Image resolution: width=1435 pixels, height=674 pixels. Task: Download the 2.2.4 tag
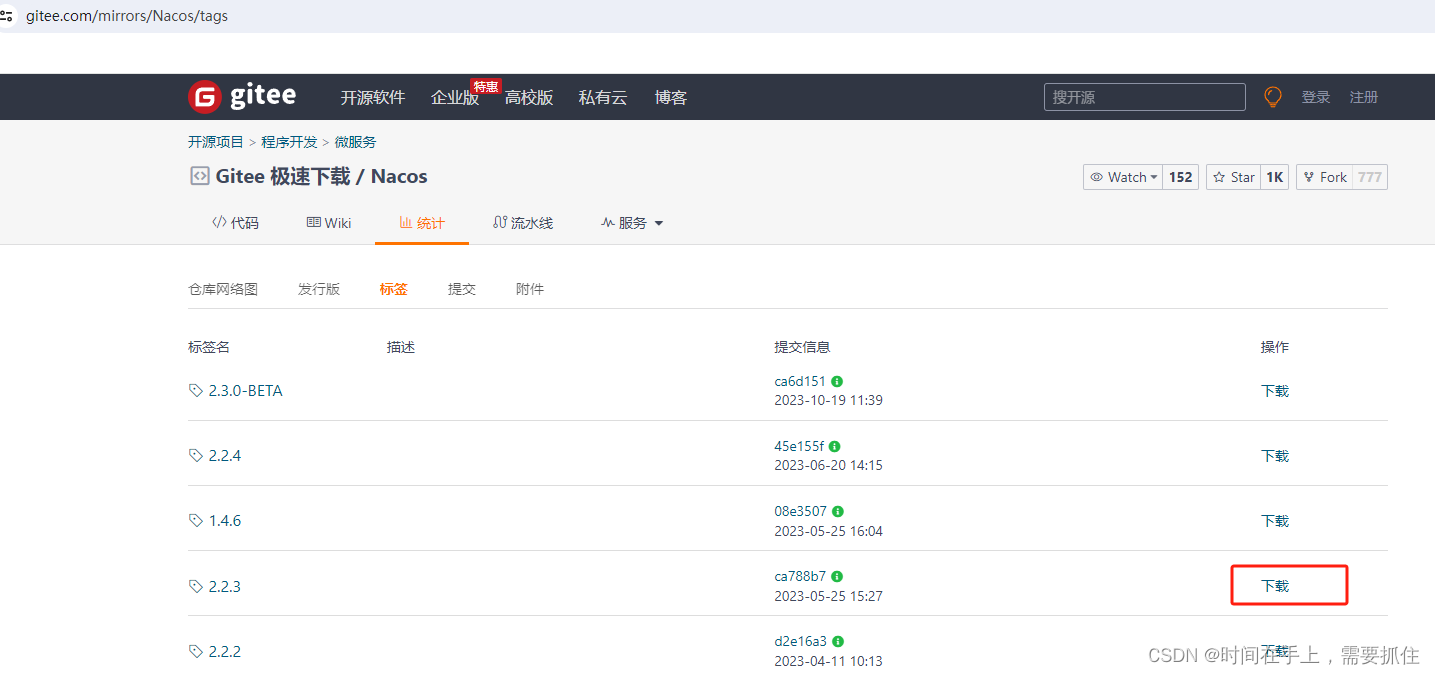(x=1275, y=456)
